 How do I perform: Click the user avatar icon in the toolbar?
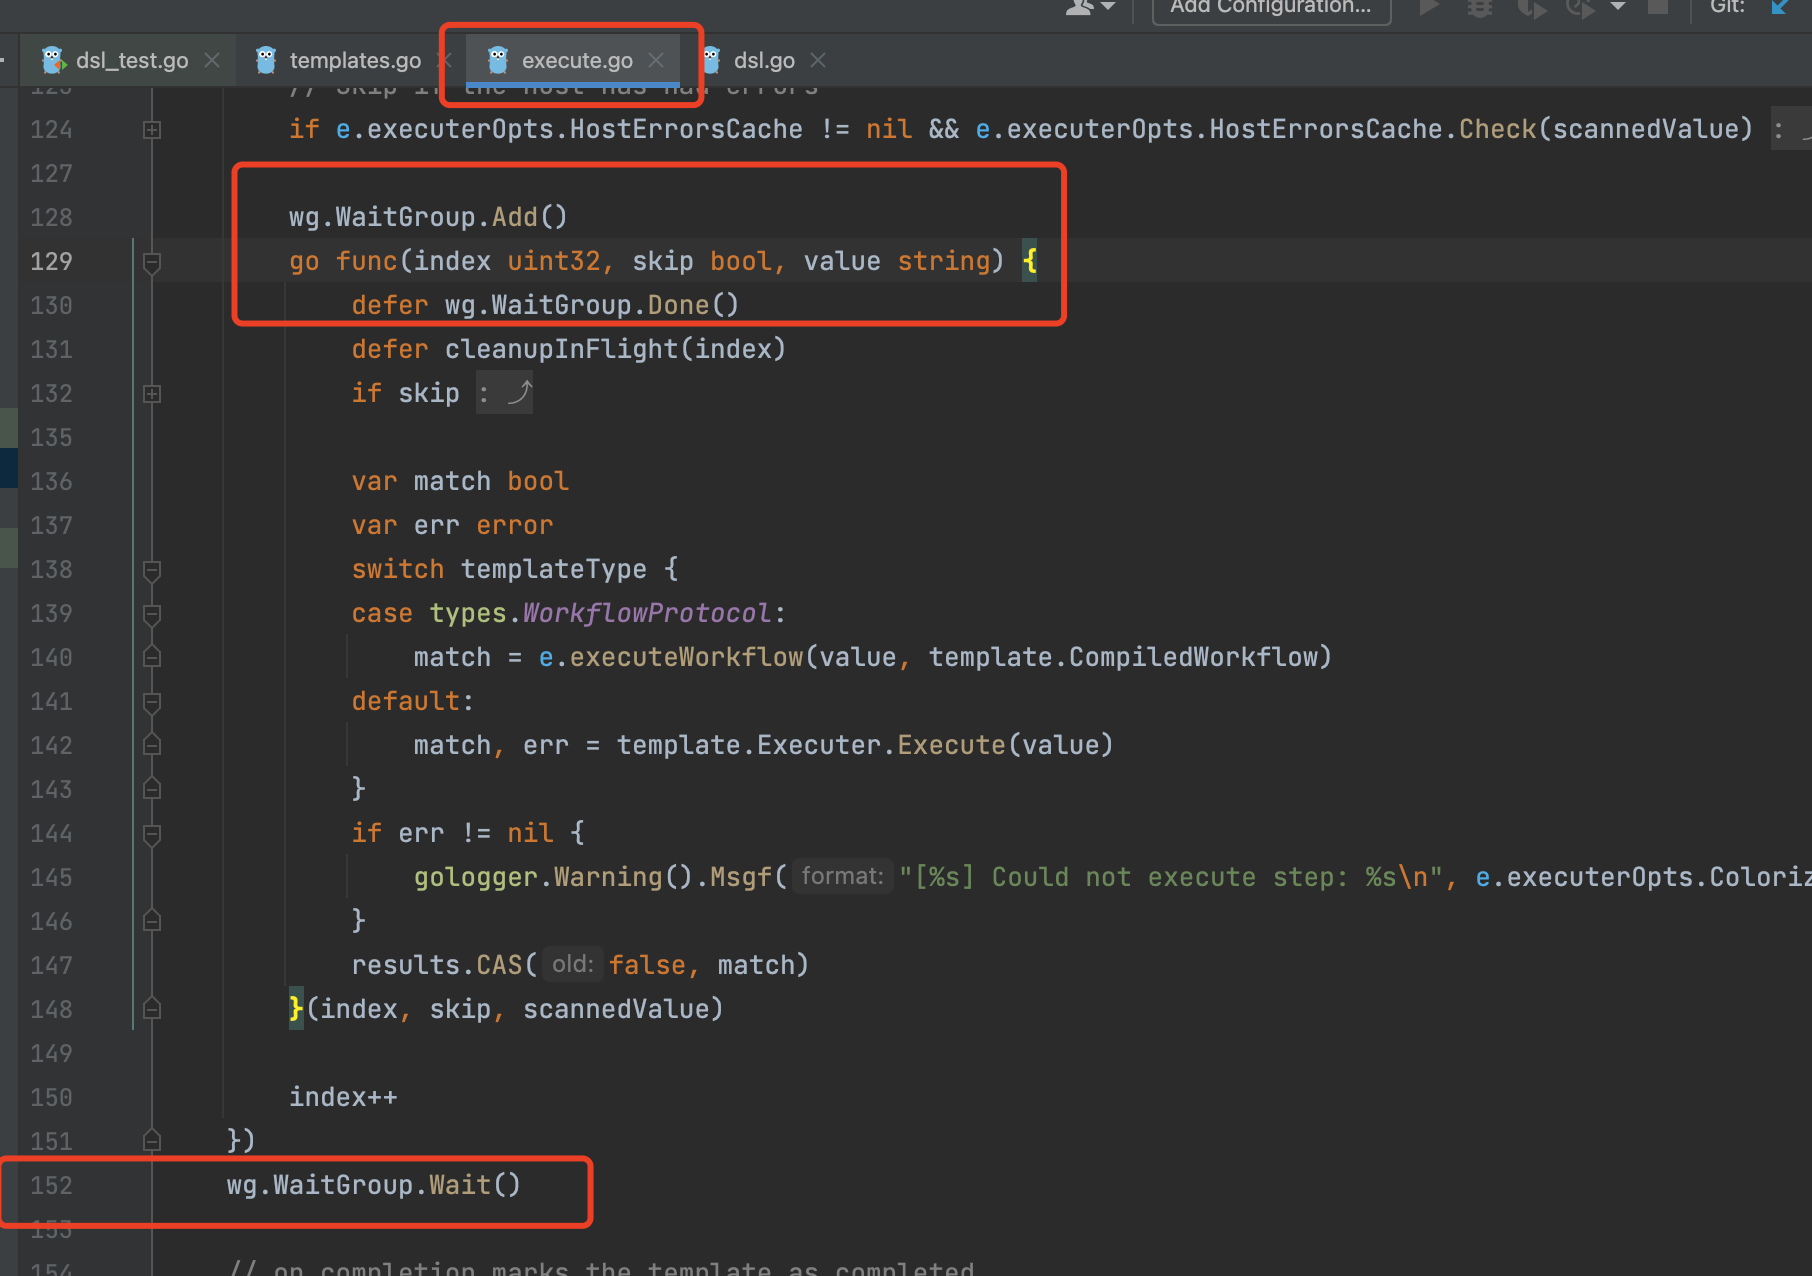pos(1078,7)
